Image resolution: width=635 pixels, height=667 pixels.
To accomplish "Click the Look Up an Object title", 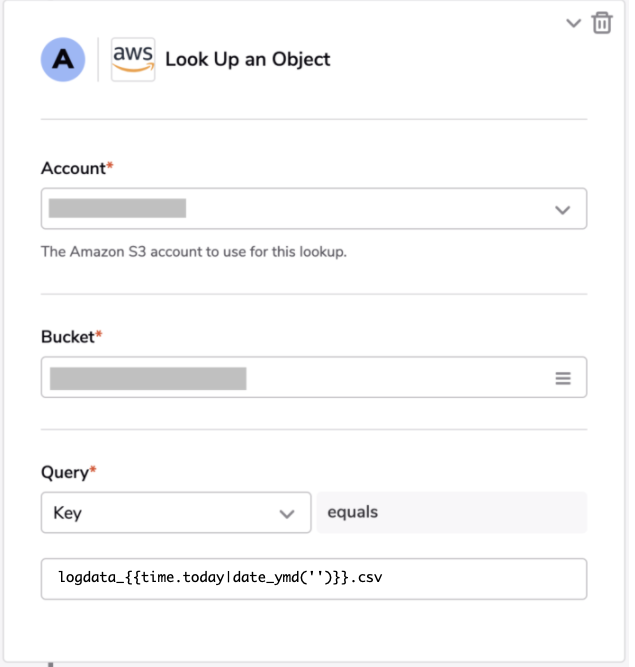I will click(248, 60).
